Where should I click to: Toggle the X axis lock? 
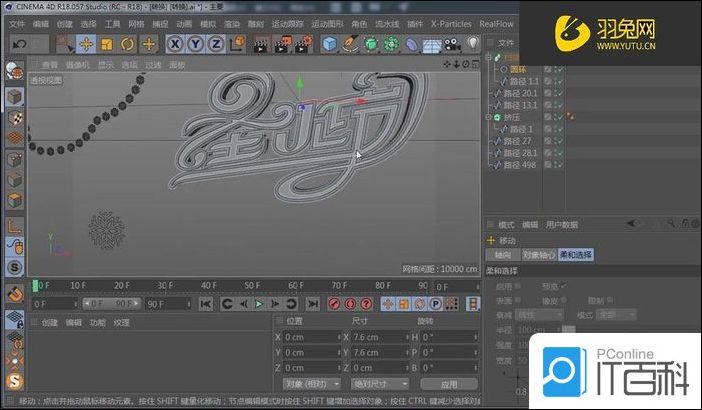click(175, 44)
